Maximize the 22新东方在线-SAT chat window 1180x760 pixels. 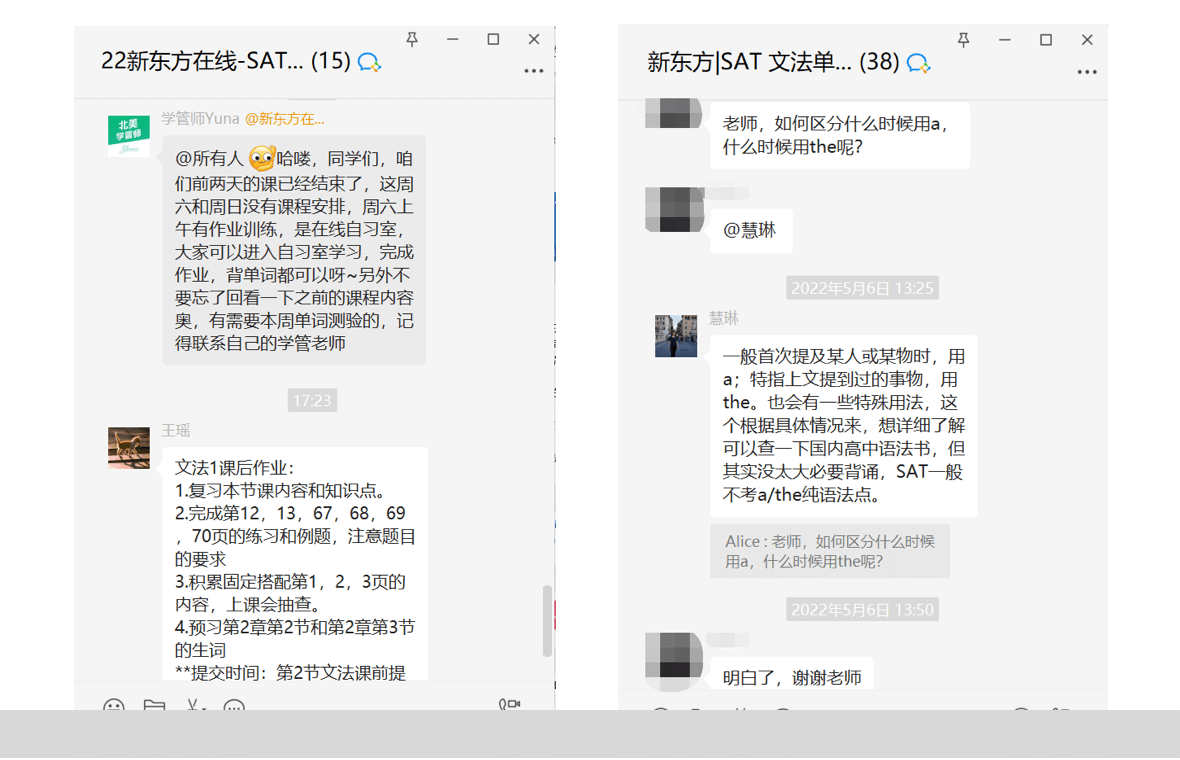pos(493,39)
